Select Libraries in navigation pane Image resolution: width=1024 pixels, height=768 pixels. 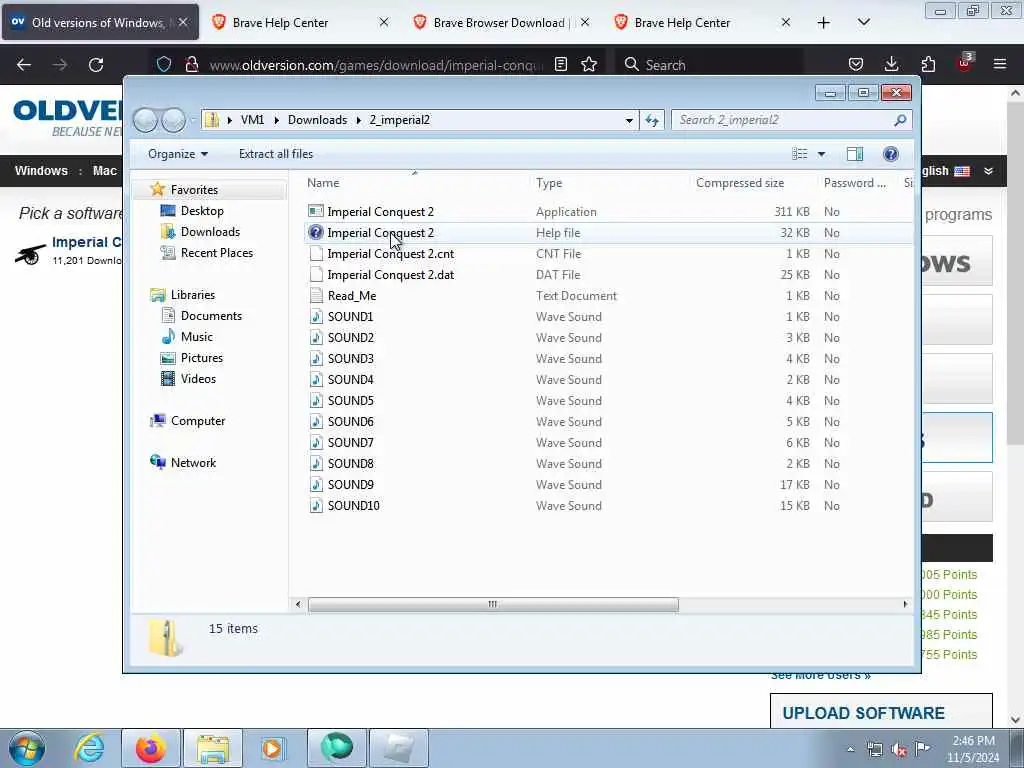193,295
